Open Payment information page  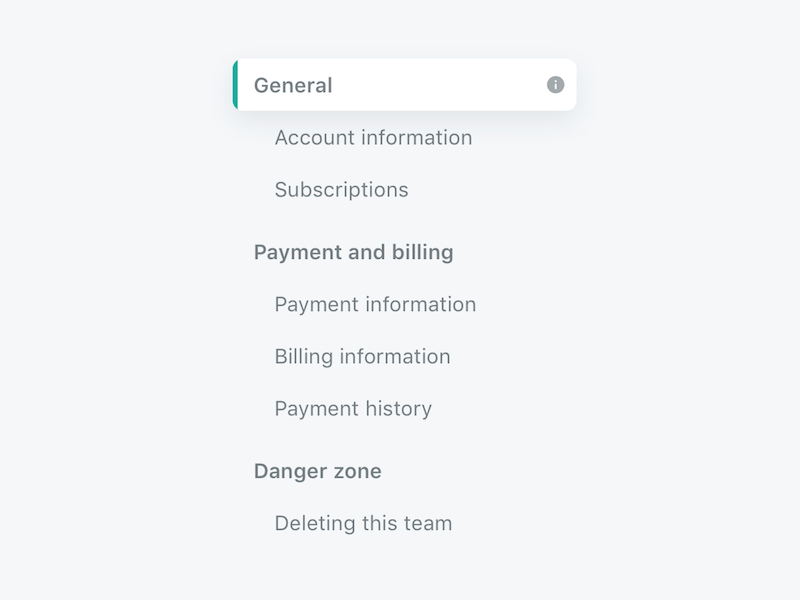coord(375,305)
